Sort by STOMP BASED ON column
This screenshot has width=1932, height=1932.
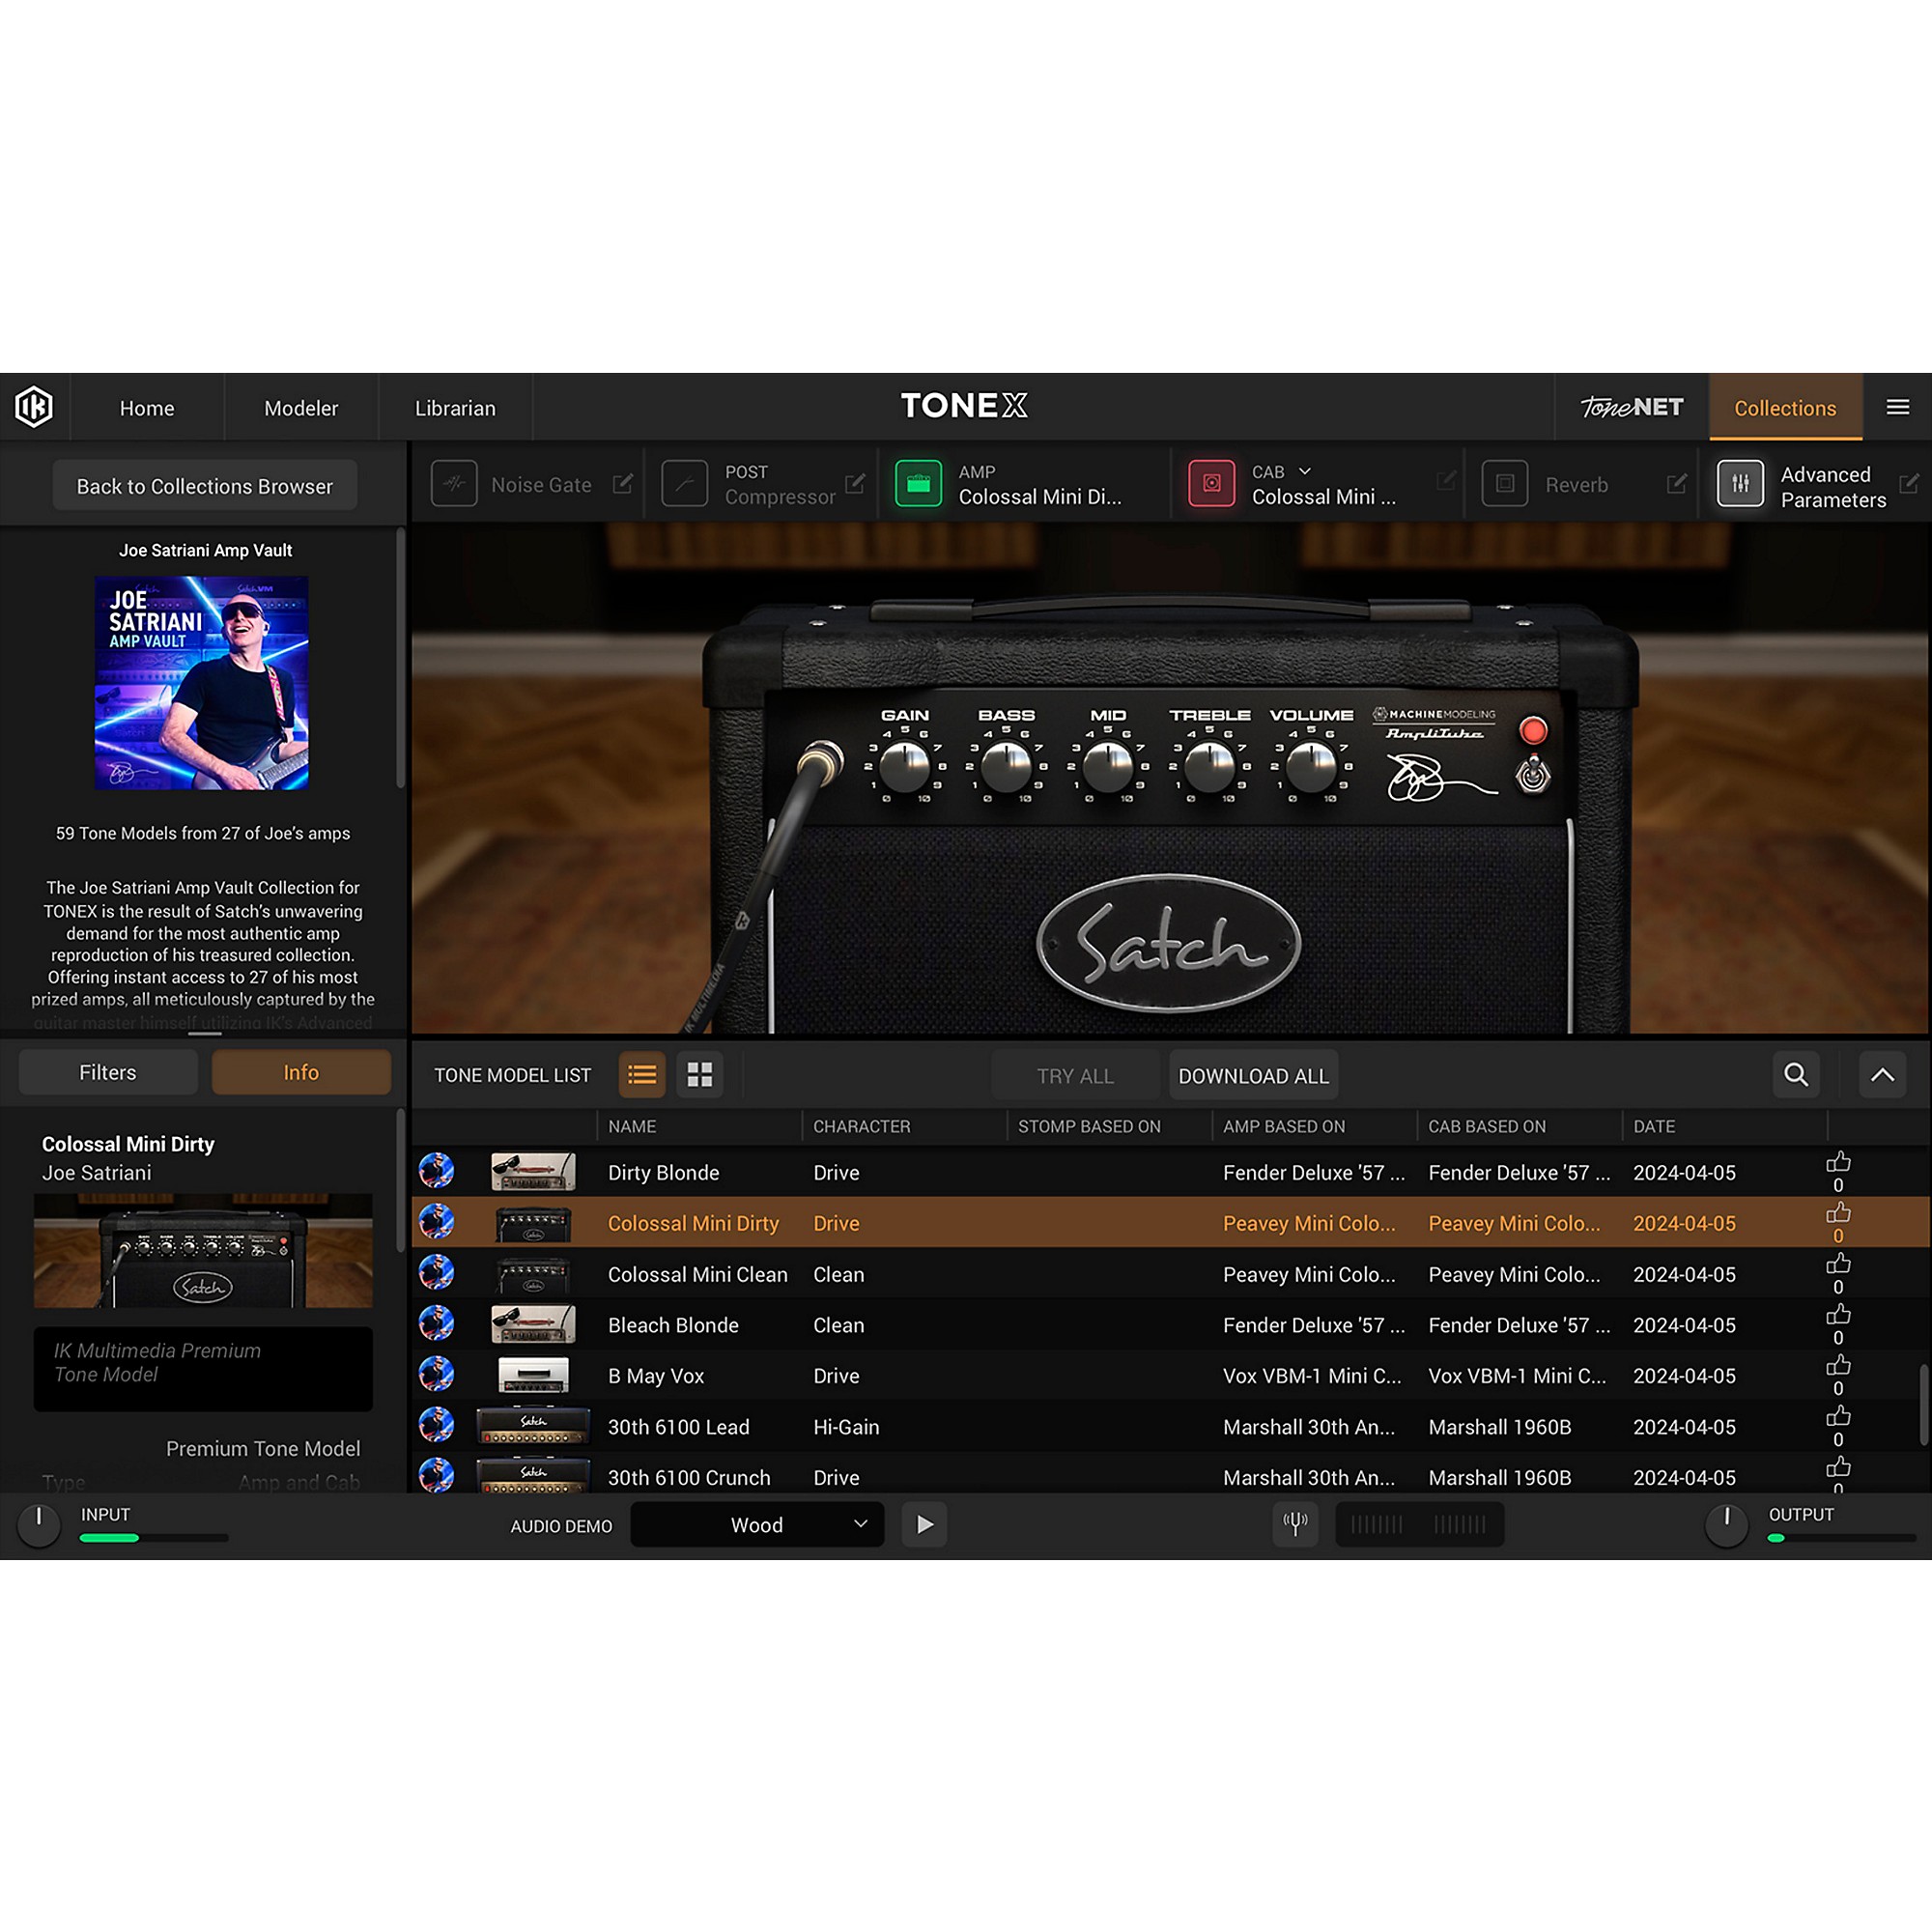pyautogui.click(x=1089, y=1126)
